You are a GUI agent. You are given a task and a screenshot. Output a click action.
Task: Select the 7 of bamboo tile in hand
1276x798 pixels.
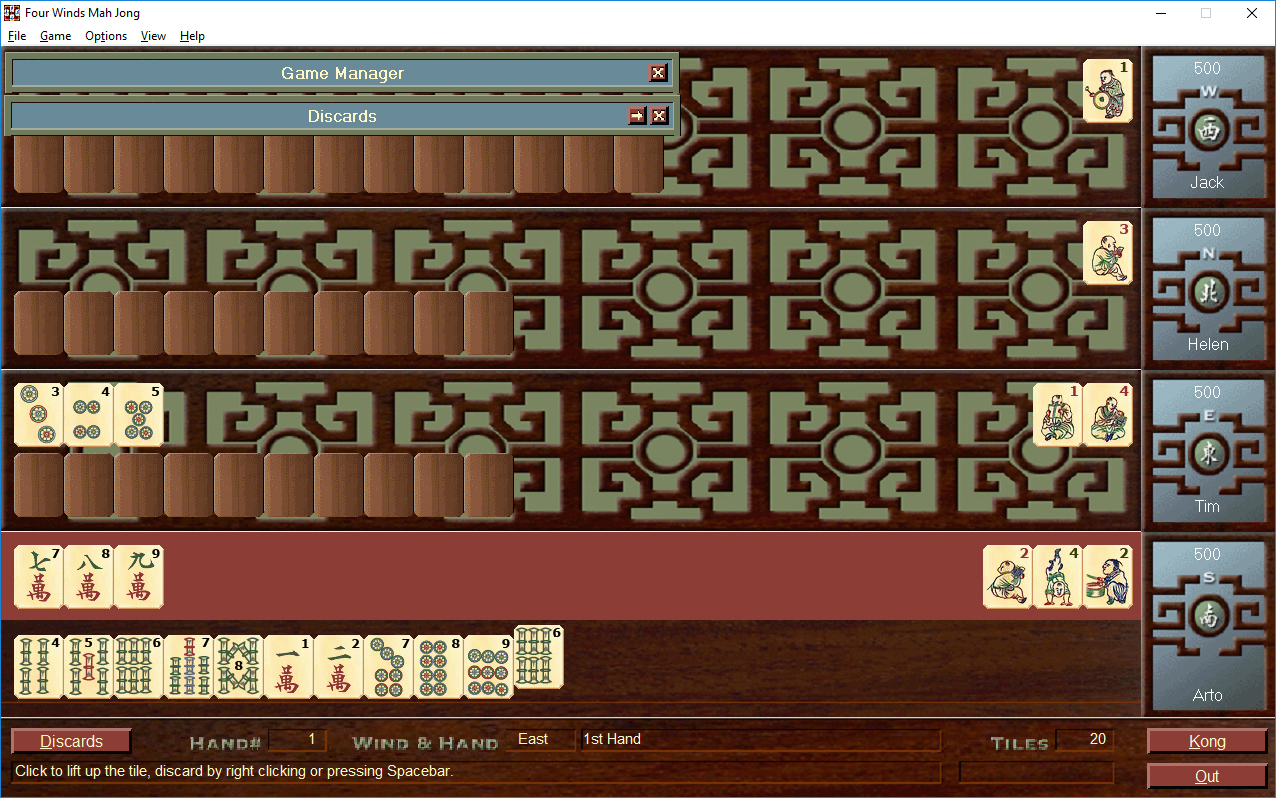click(189, 667)
